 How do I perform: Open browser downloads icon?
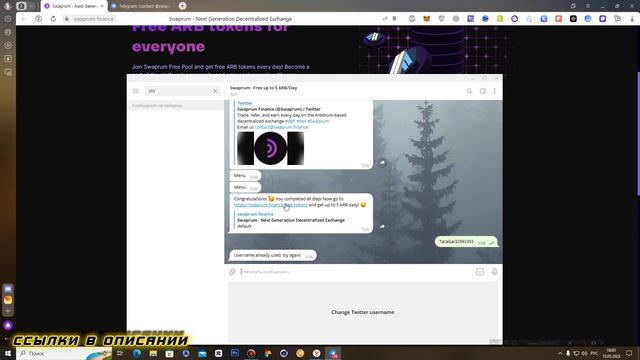click(x=633, y=19)
